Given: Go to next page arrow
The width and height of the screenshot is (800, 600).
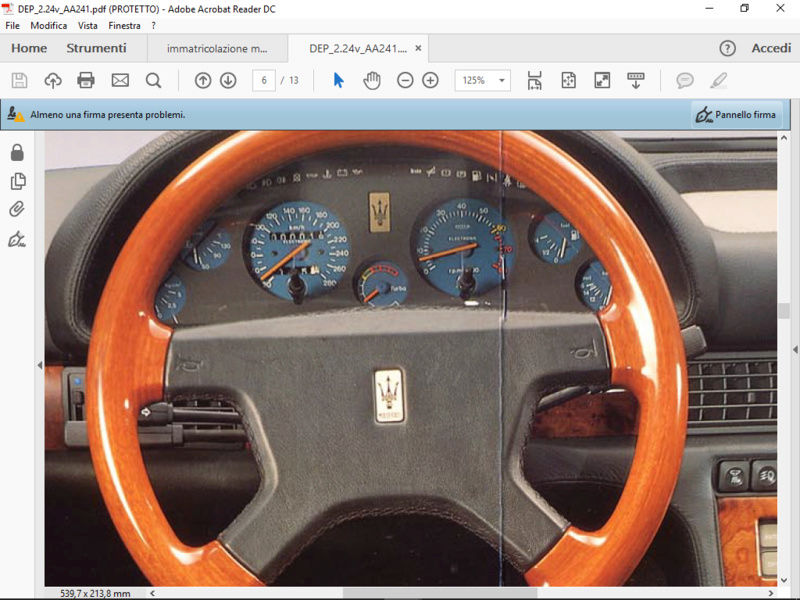Looking at the screenshot, I should [228, 81].
